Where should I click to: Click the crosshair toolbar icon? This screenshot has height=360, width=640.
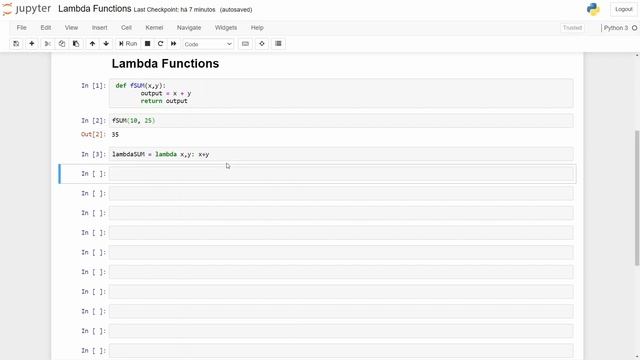262,44
